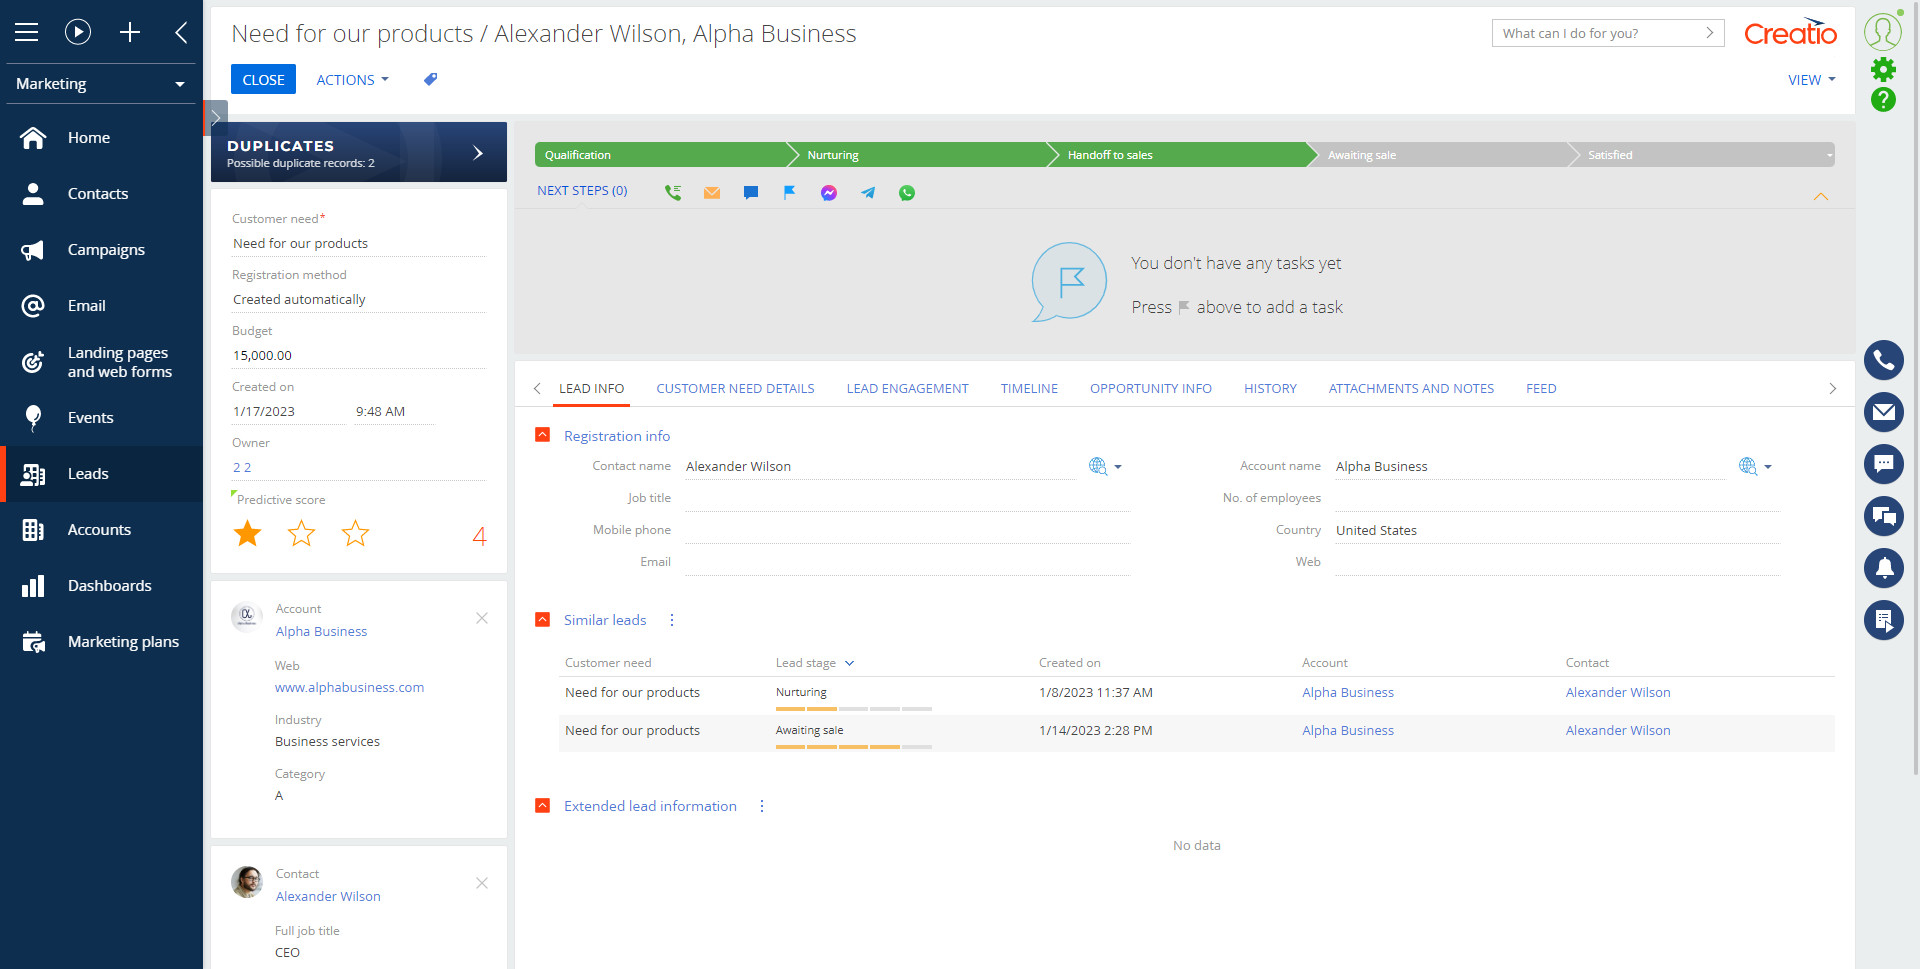Click the tag icon next to Actions
Viewport: 1920px width, 969px height.
tap(431, 80)
